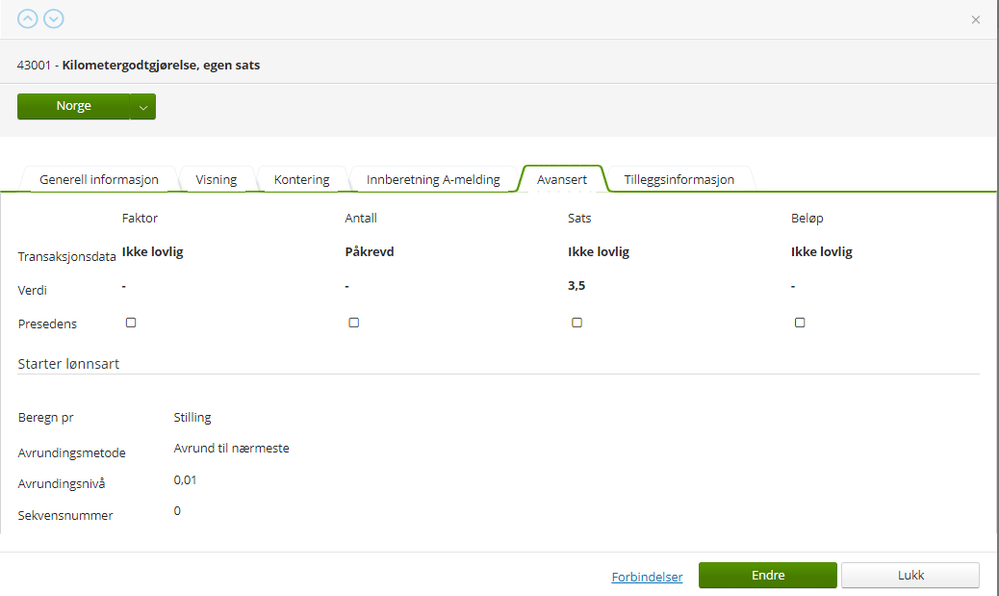Click the Beløp column header

[x=807, y=218]
